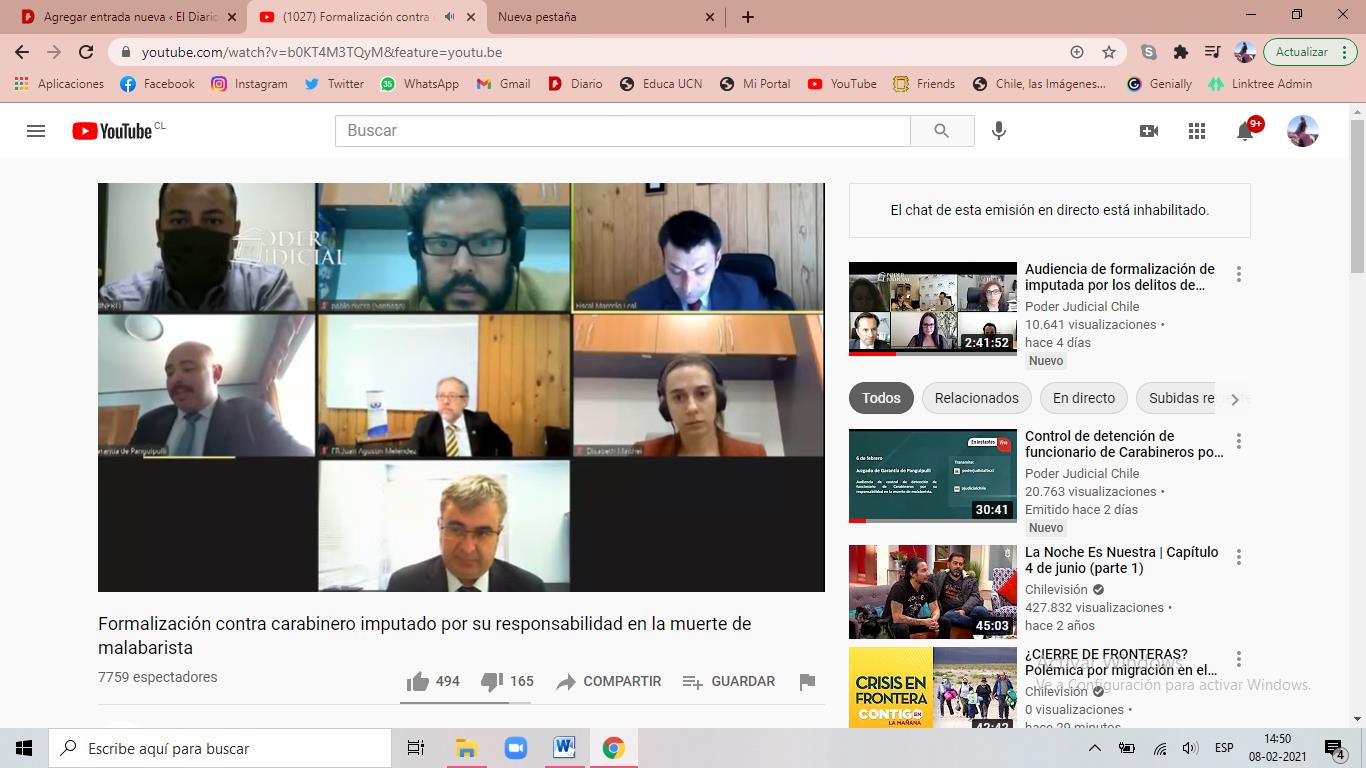Click the live video player
The width and height of the screenshot is (1366, 768).
pos(461,387)
